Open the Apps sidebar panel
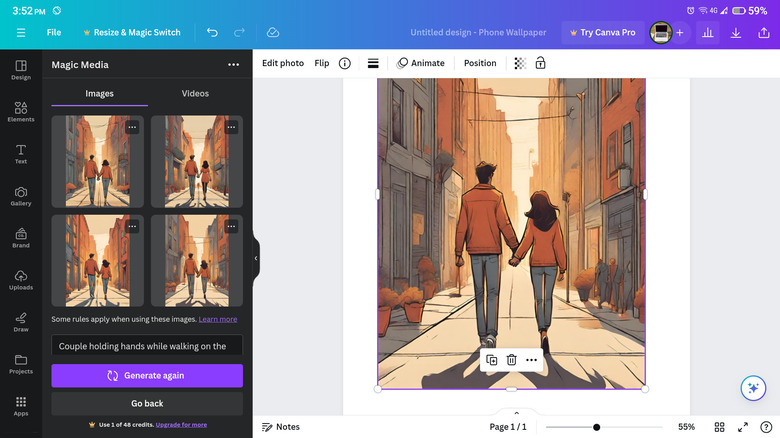 [21, 407]
